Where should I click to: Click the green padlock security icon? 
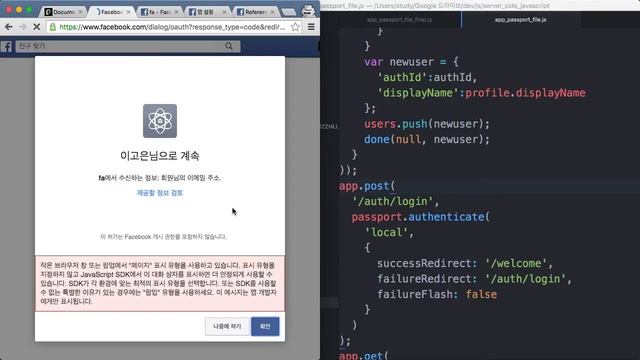(x=53, y=27)
